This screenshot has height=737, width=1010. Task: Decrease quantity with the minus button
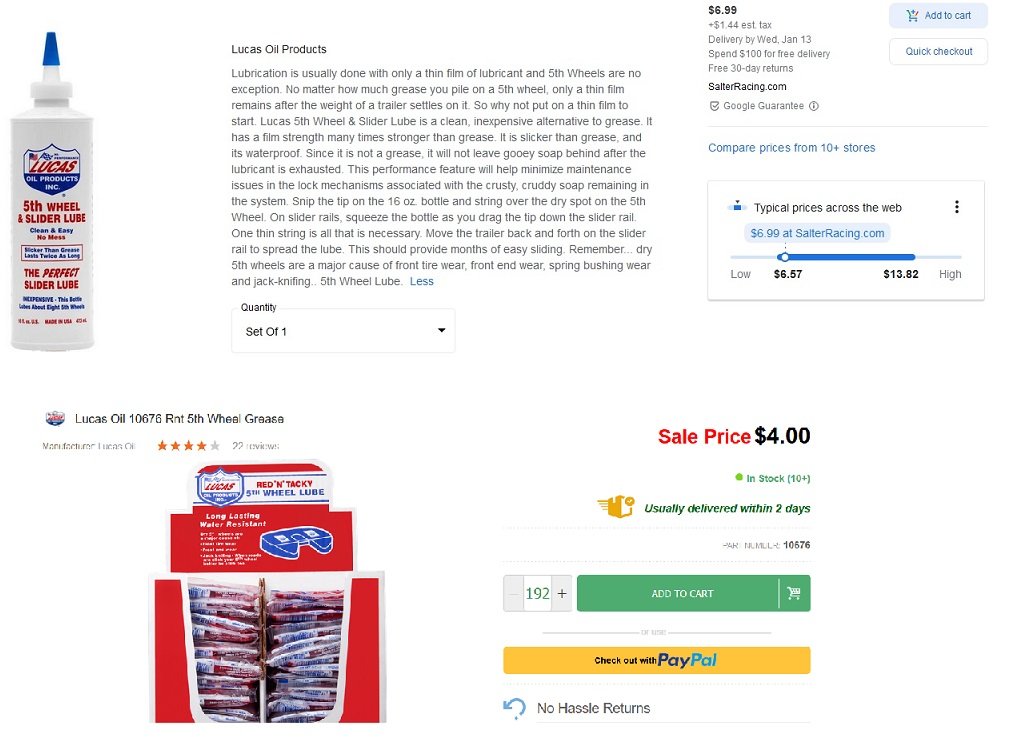click(513, 593)
